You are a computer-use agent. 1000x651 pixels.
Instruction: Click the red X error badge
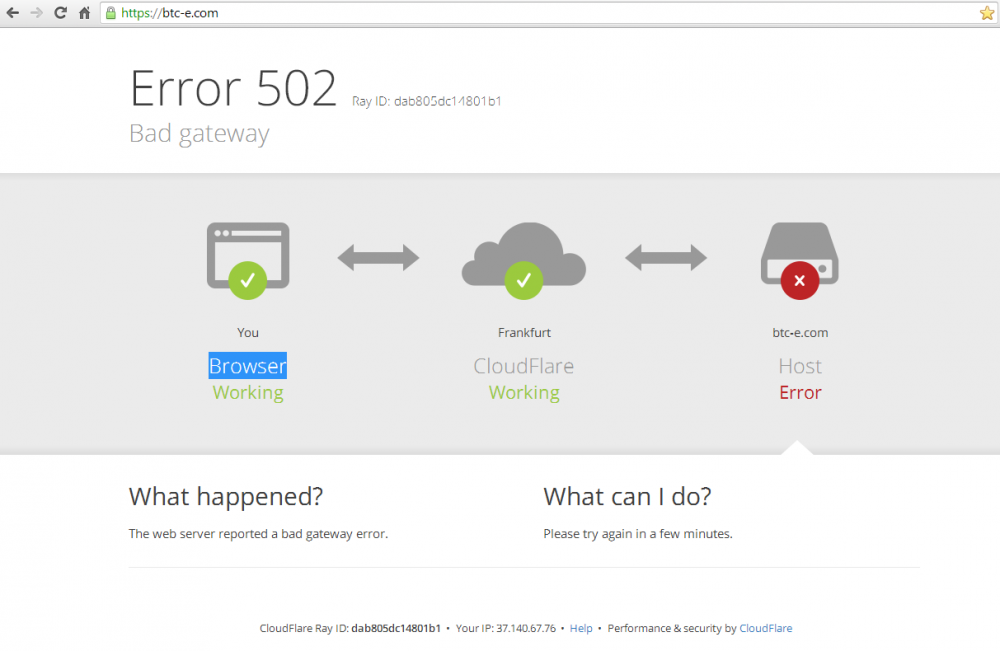click(800, 281)
